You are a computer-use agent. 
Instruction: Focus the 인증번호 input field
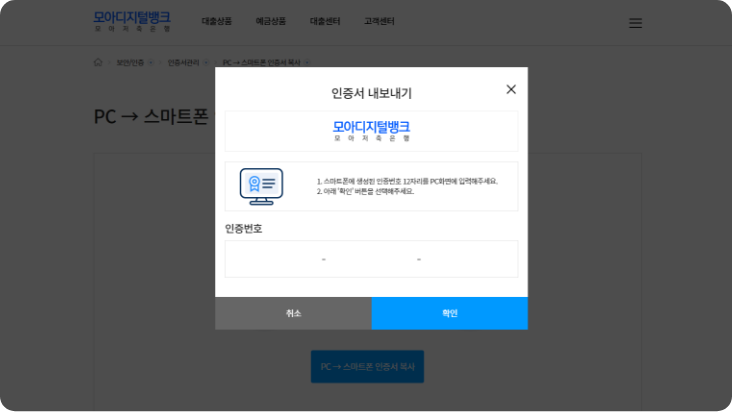coord(371,259)
